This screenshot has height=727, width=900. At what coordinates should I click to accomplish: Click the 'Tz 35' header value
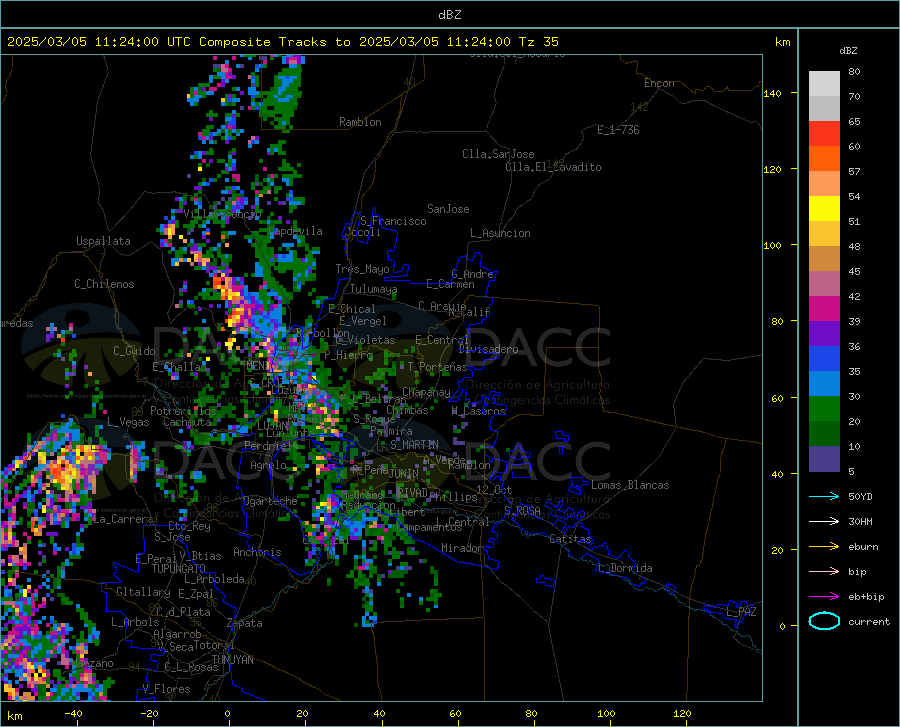[x=538, y=42]
